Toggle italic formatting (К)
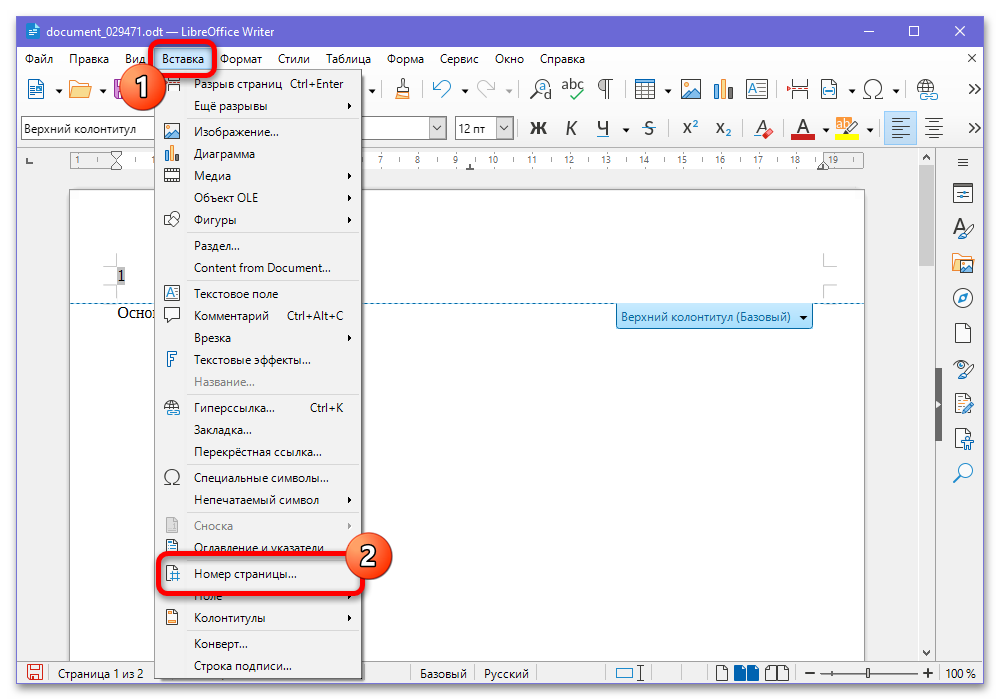The height and width of the screenshot is (700, 1000). pyautogui.click(x=571, y=129)
